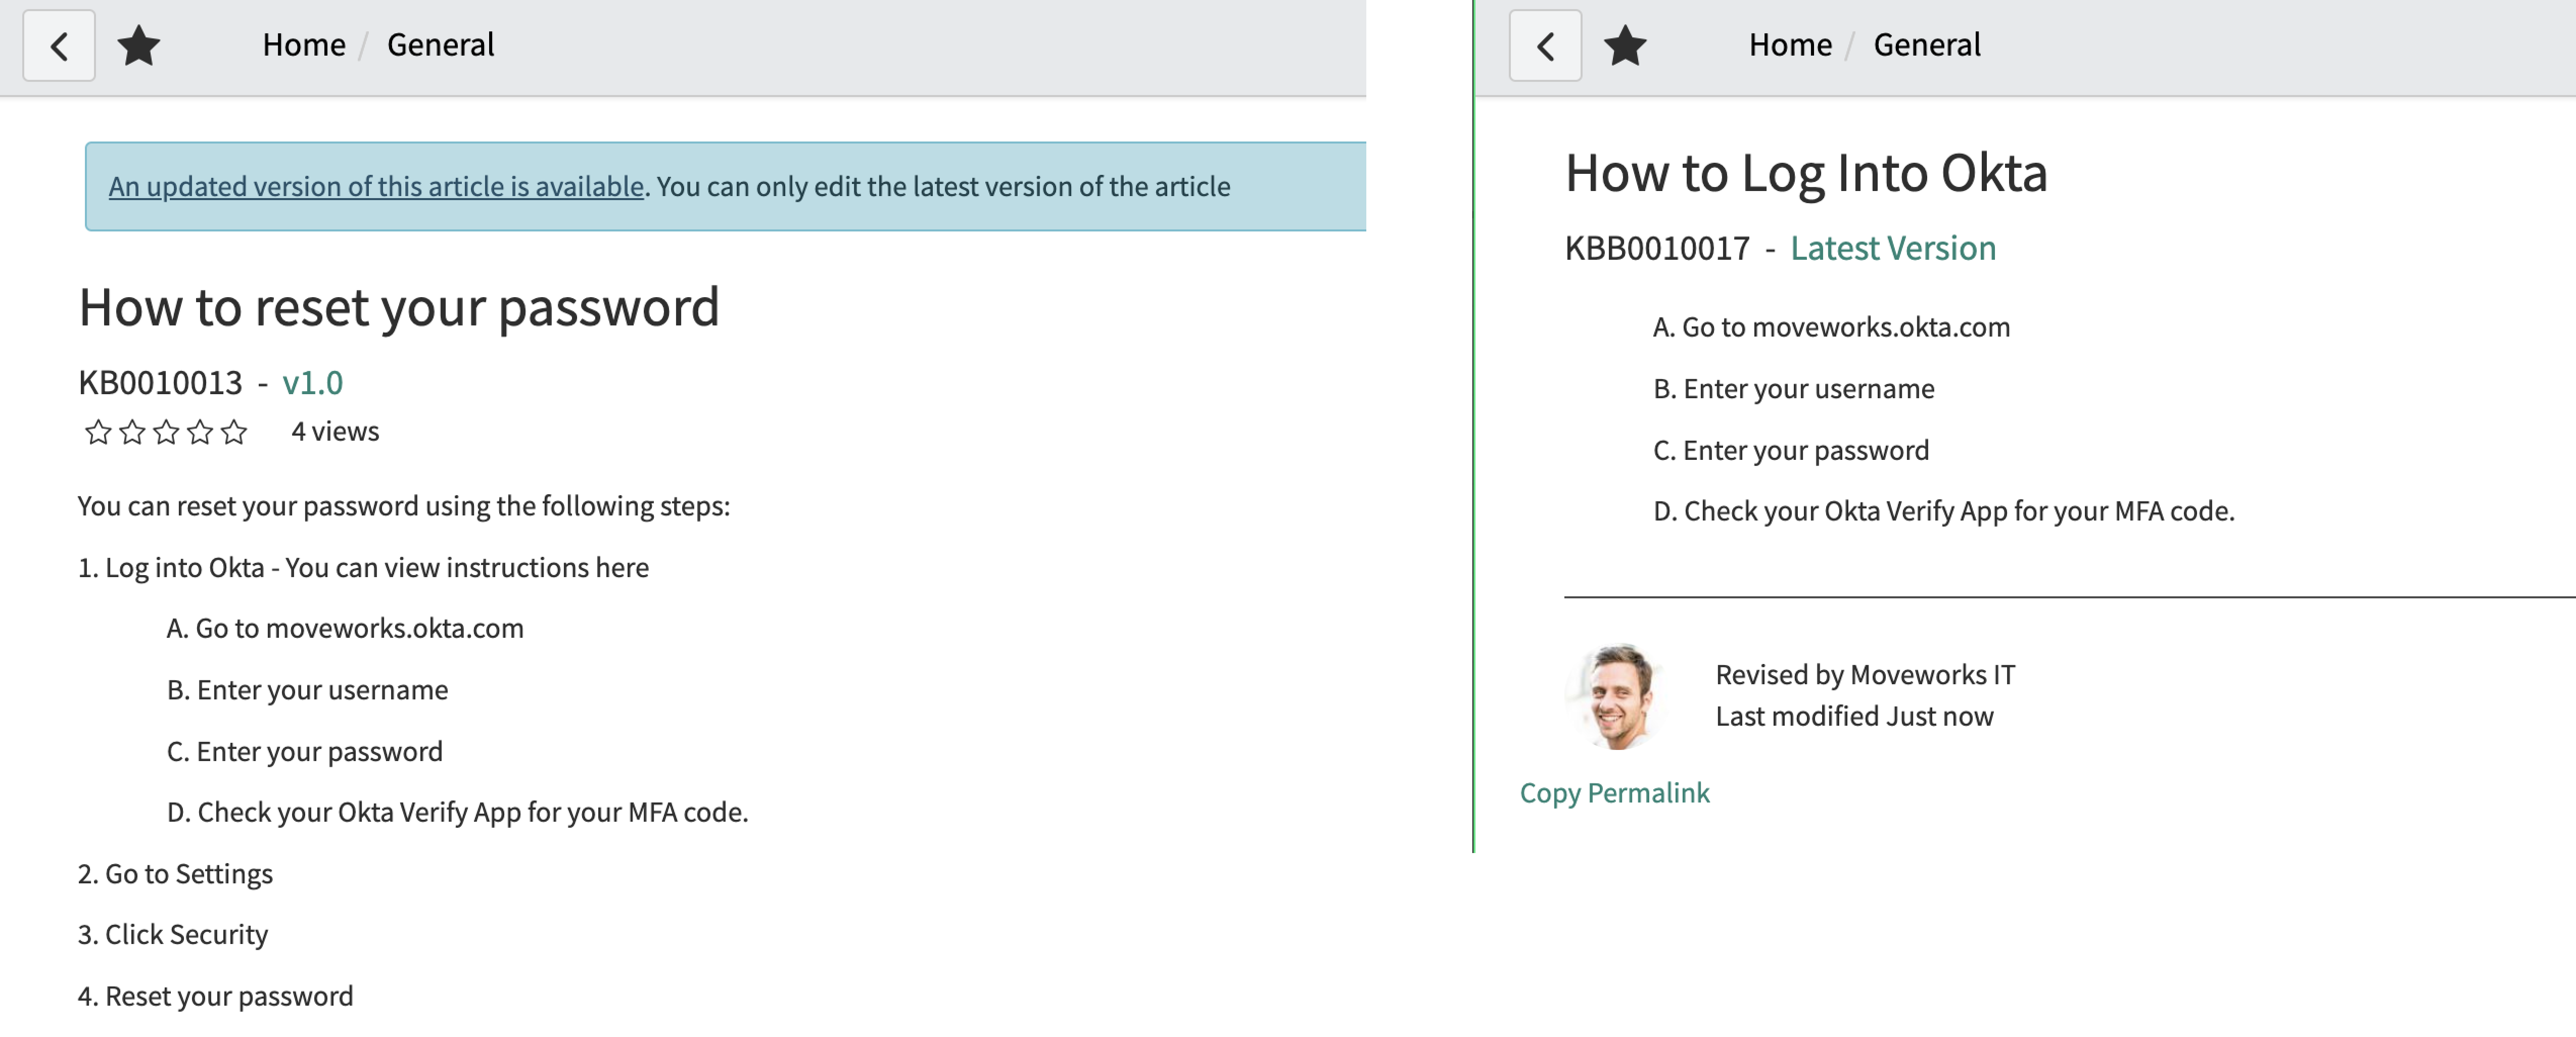The width and height of the screenshot is (2576, 1037).
Task: Click the Latest Version link
Action: click(x=1892, y=248)
